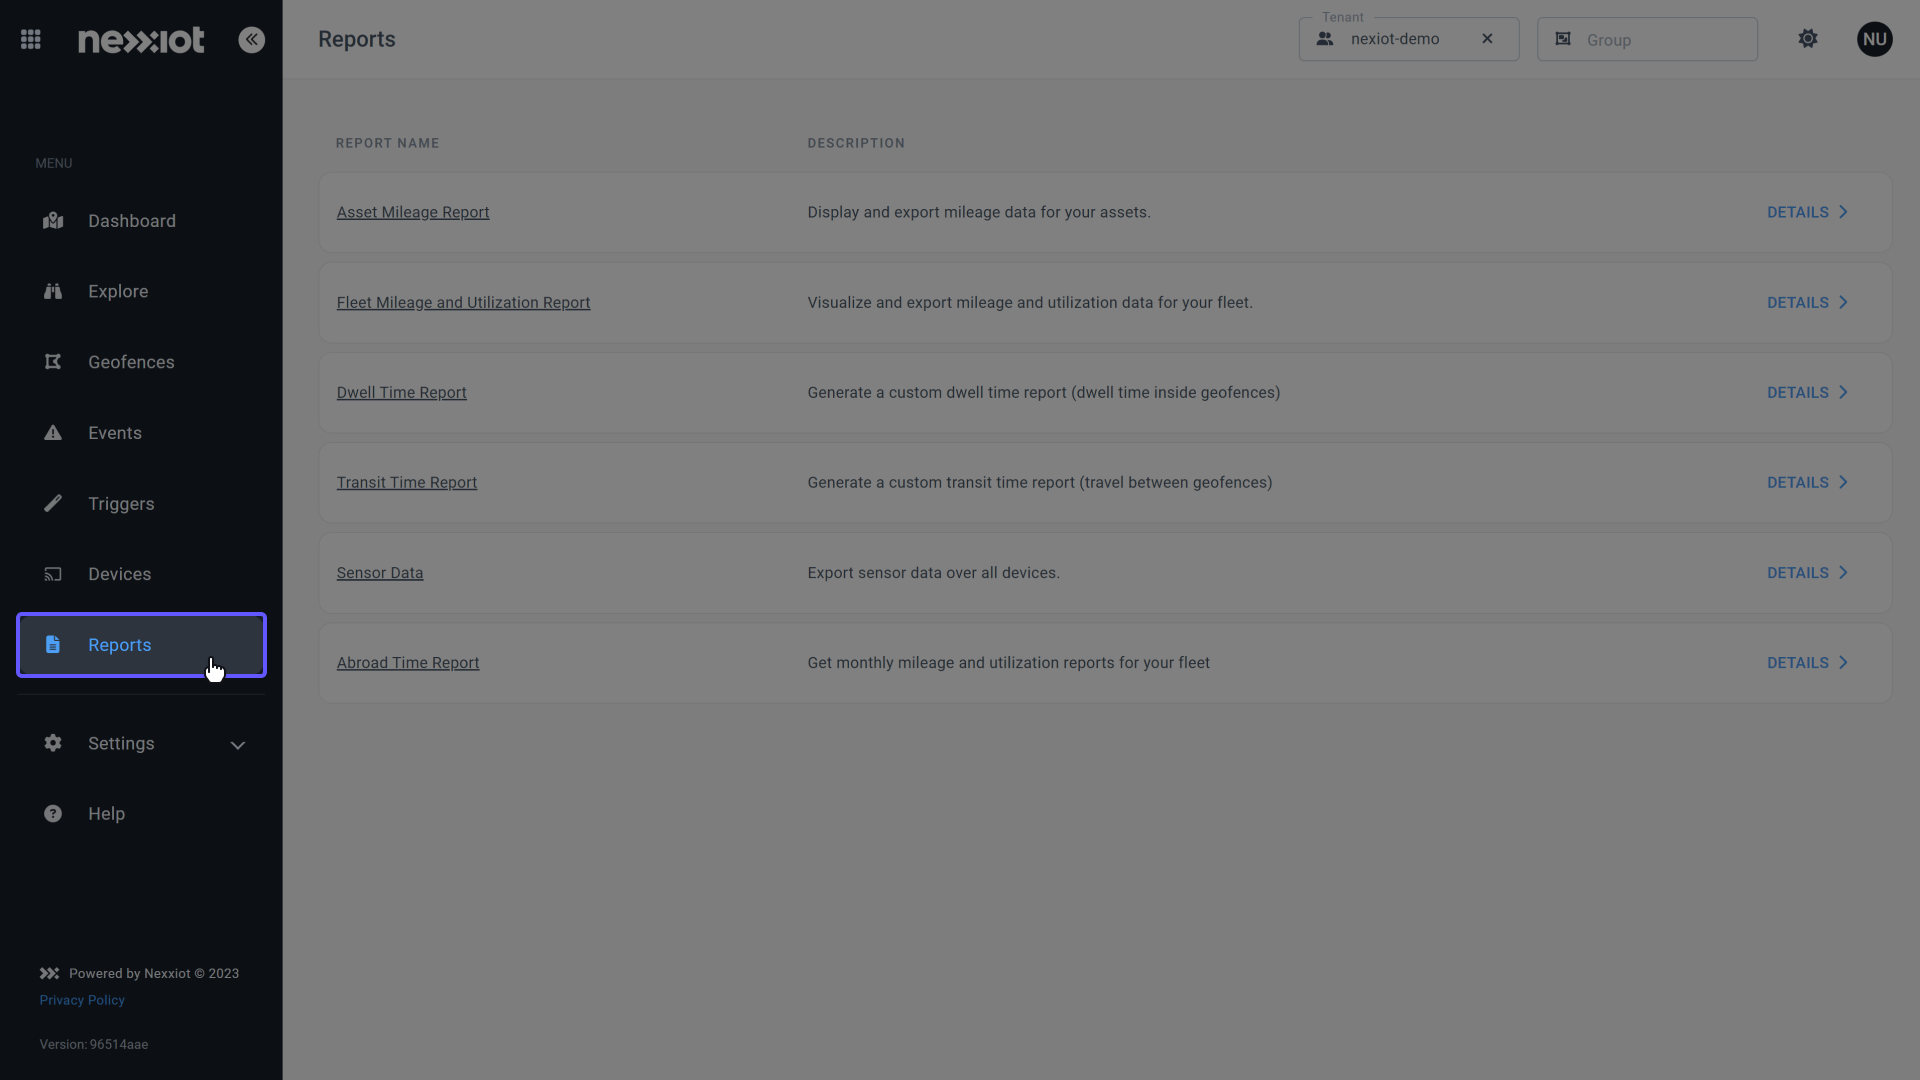Collapse the sidebar with the double-arrow icon

pos(252,39)
